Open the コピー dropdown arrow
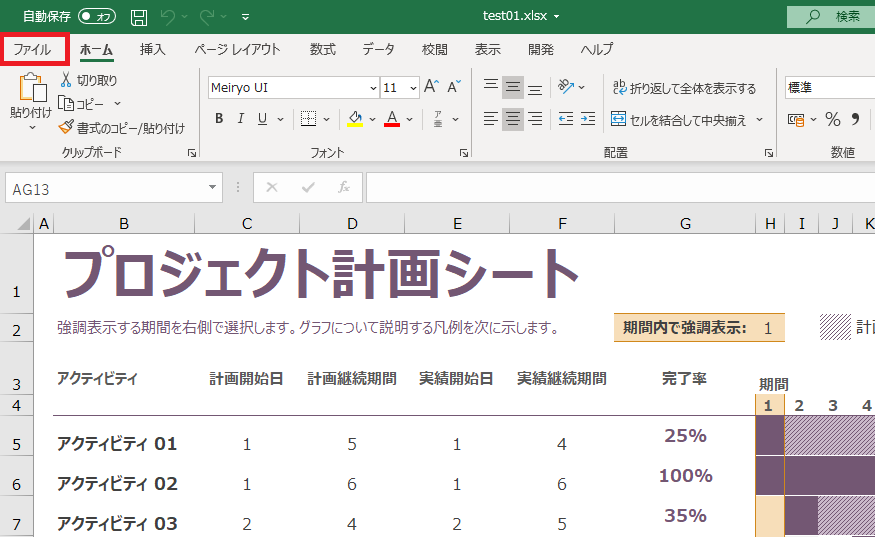 117,104
